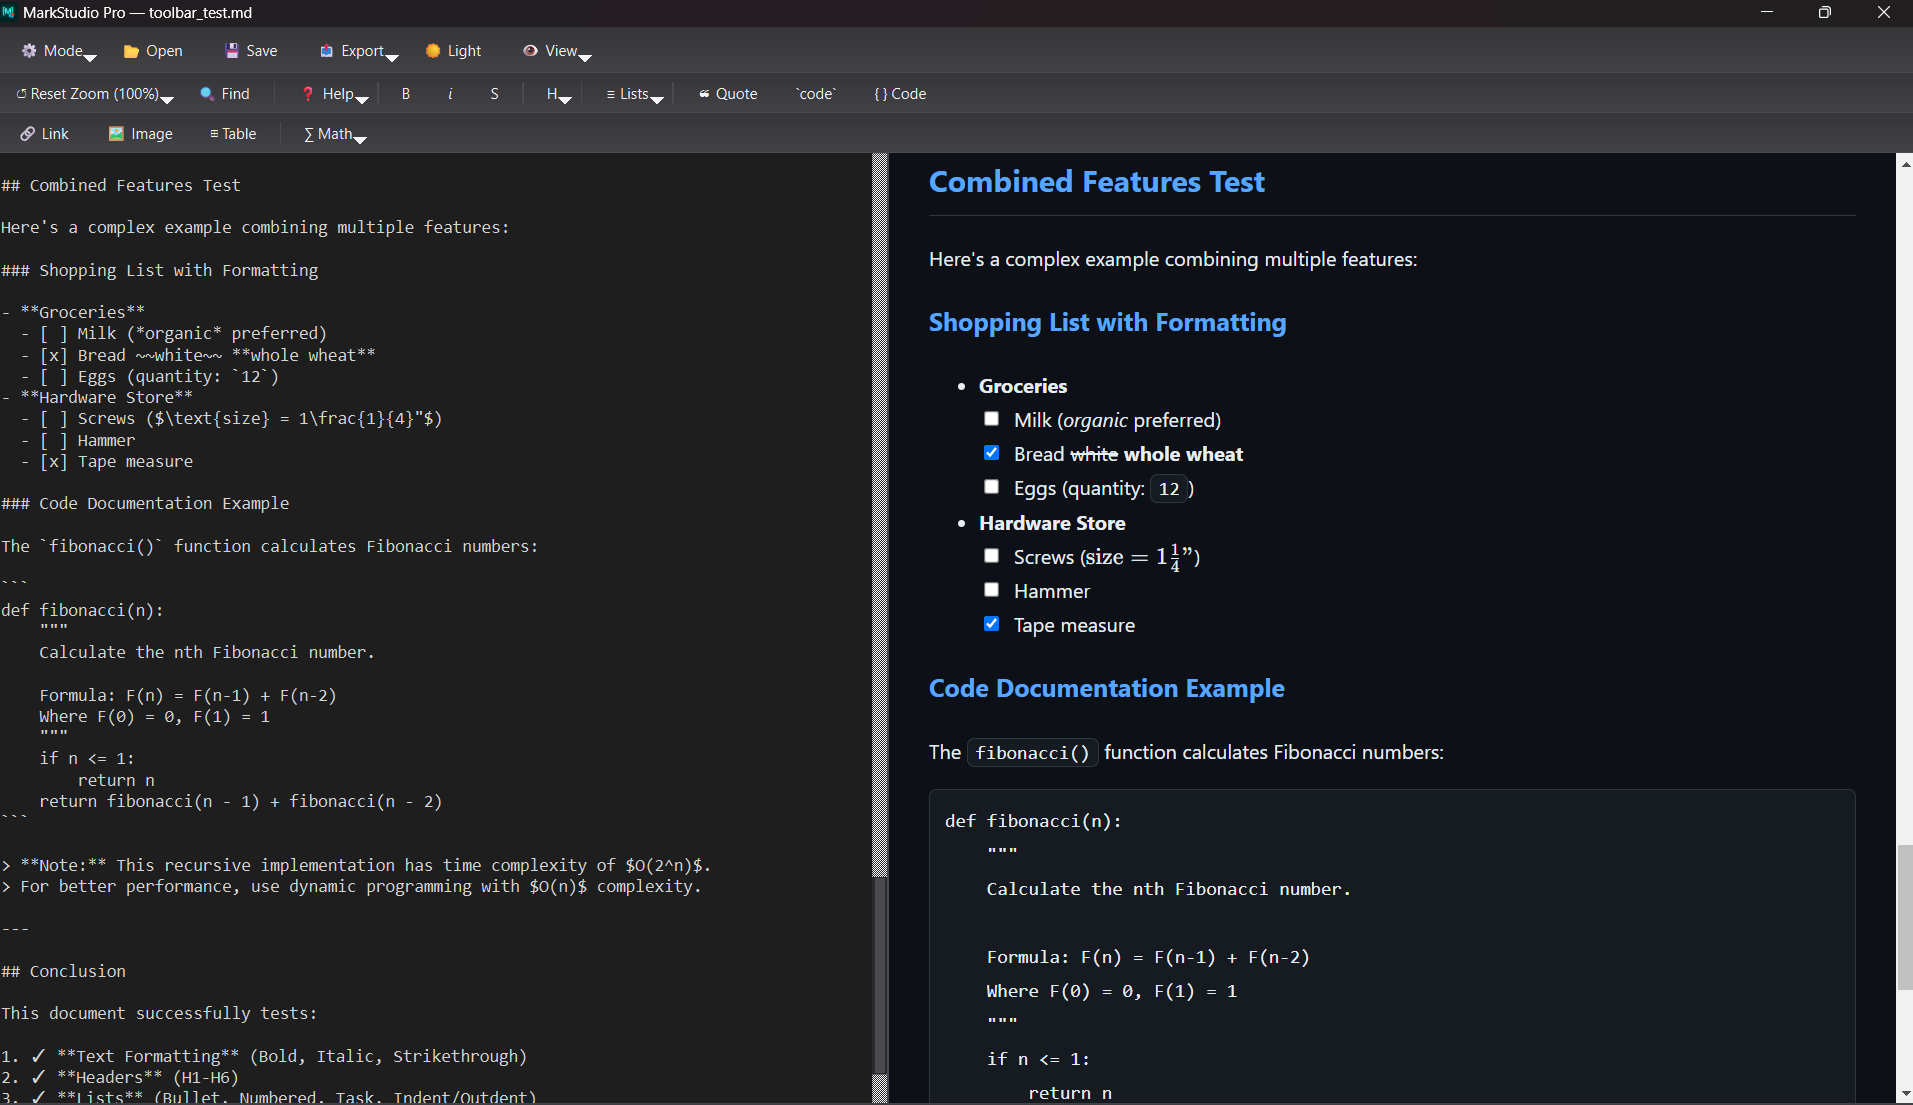1913x1105 pixels.
Task: Click 'Code Documentation Example' preview heading
Action: (1106, 688)
